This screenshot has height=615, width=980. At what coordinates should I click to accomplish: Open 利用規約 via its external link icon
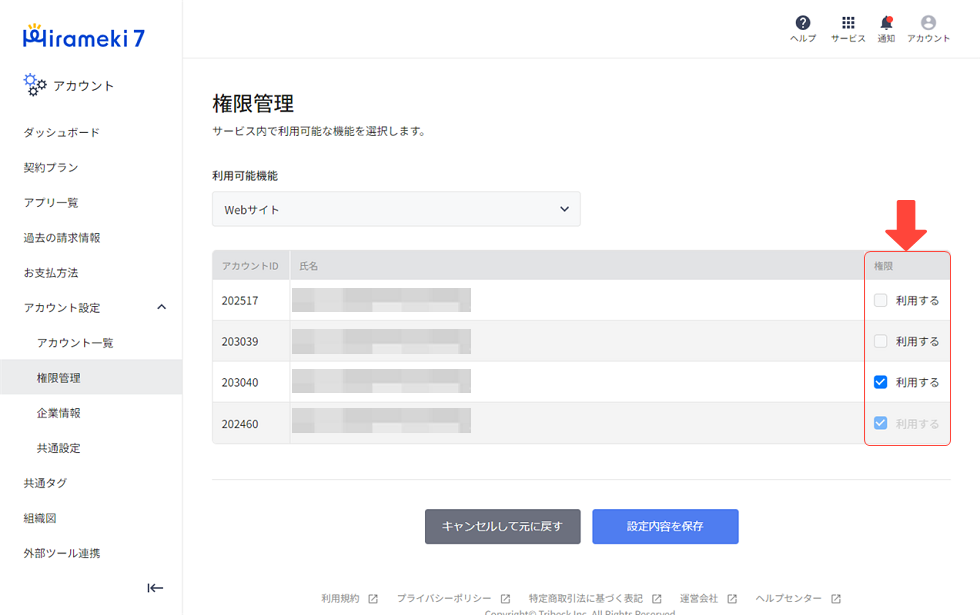(x=373, y=598)
